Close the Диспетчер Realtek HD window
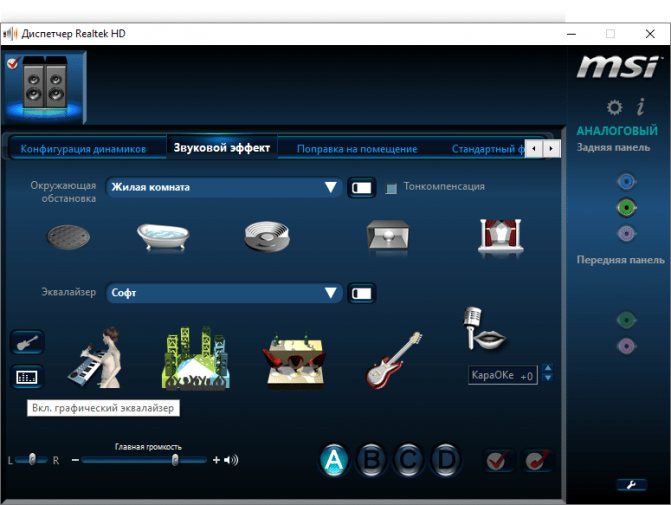The width and height of the screenshot is (671, 505). [650, 34]
